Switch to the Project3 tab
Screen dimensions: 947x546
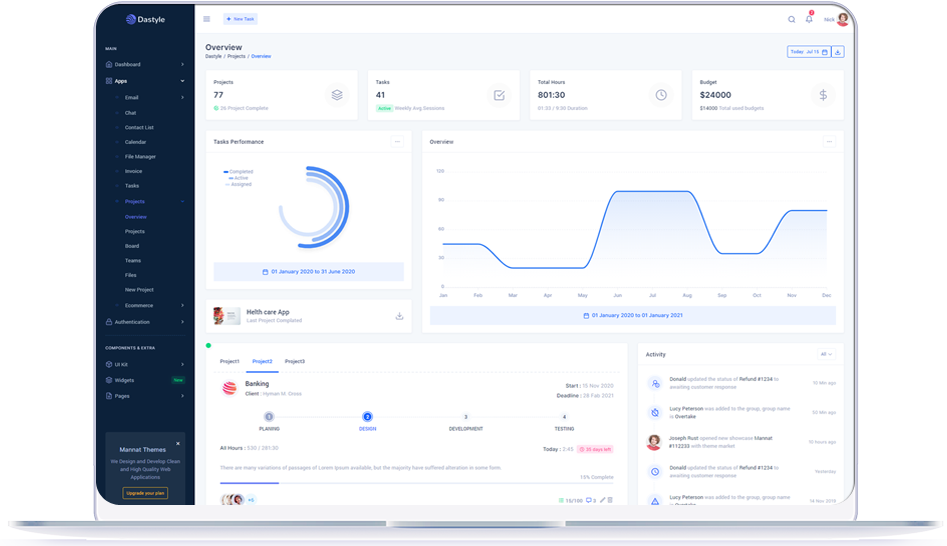pos(294,361)
